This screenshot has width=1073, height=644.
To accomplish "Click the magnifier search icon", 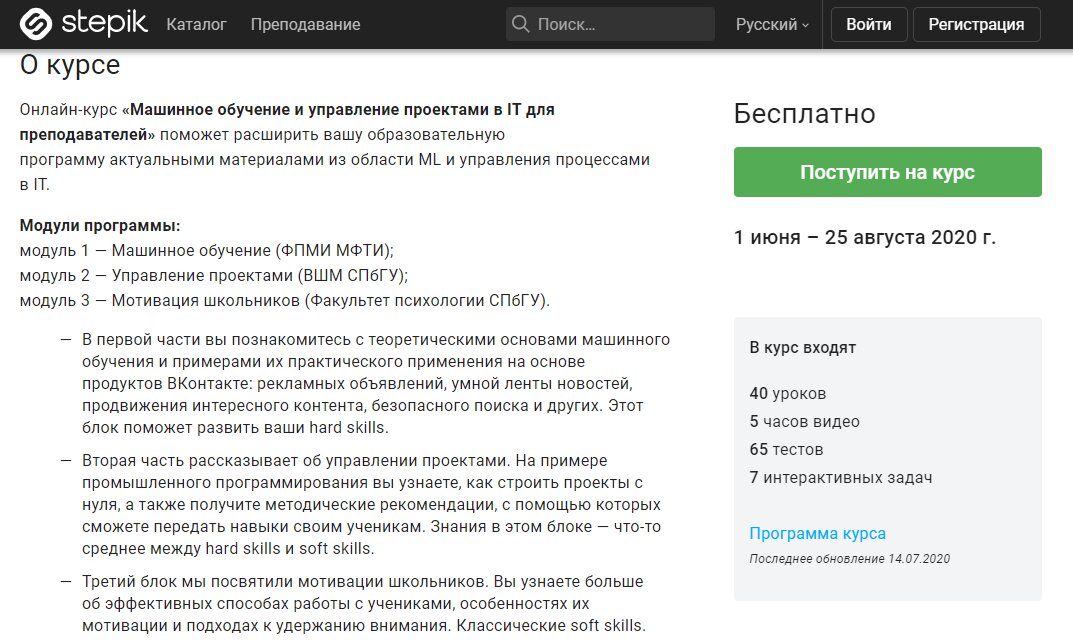I will (520, 25).
